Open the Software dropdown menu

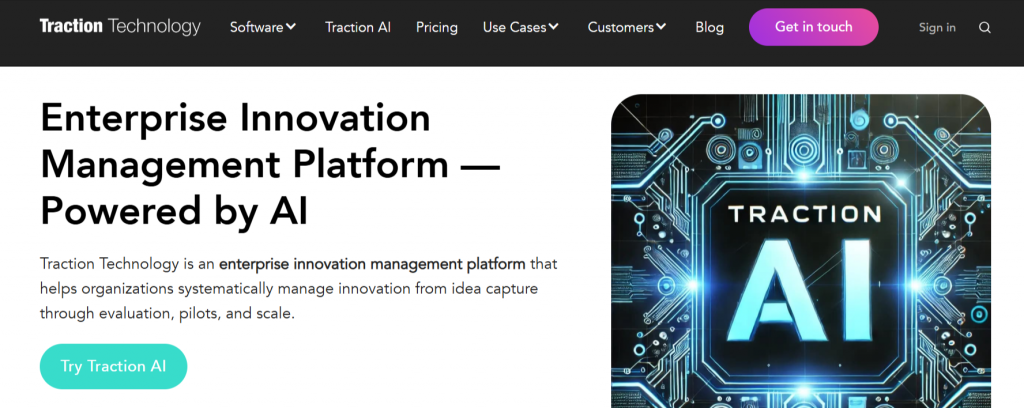coord(263,27)
